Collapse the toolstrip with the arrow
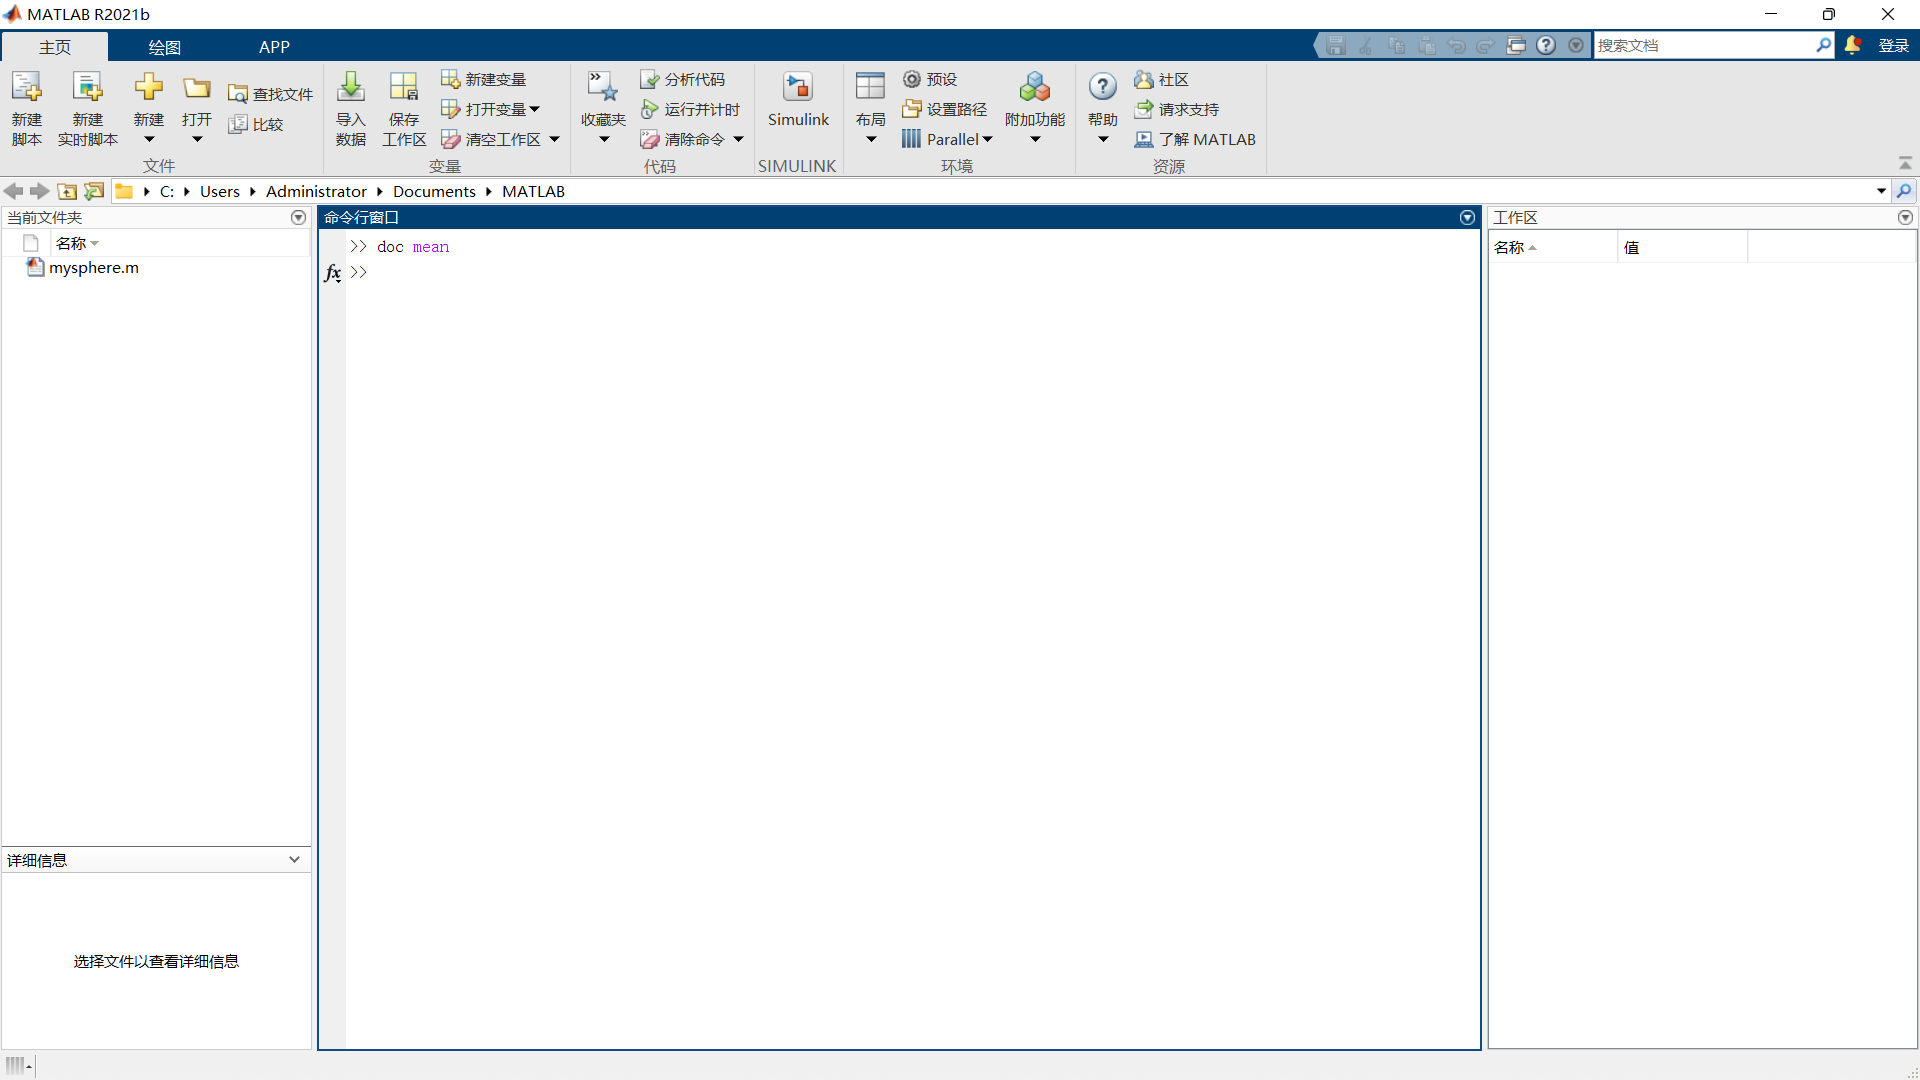Viewport: 1920px width, 1080px height. tap(1905, 163)
